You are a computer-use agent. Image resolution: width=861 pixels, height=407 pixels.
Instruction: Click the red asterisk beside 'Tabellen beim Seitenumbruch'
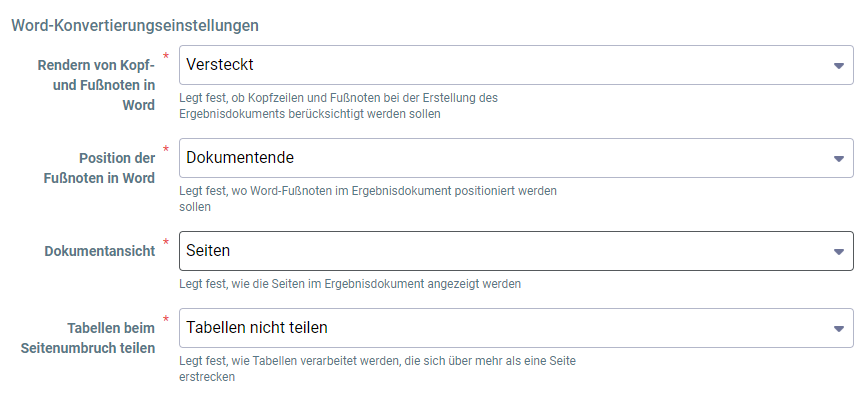(166, 319)
